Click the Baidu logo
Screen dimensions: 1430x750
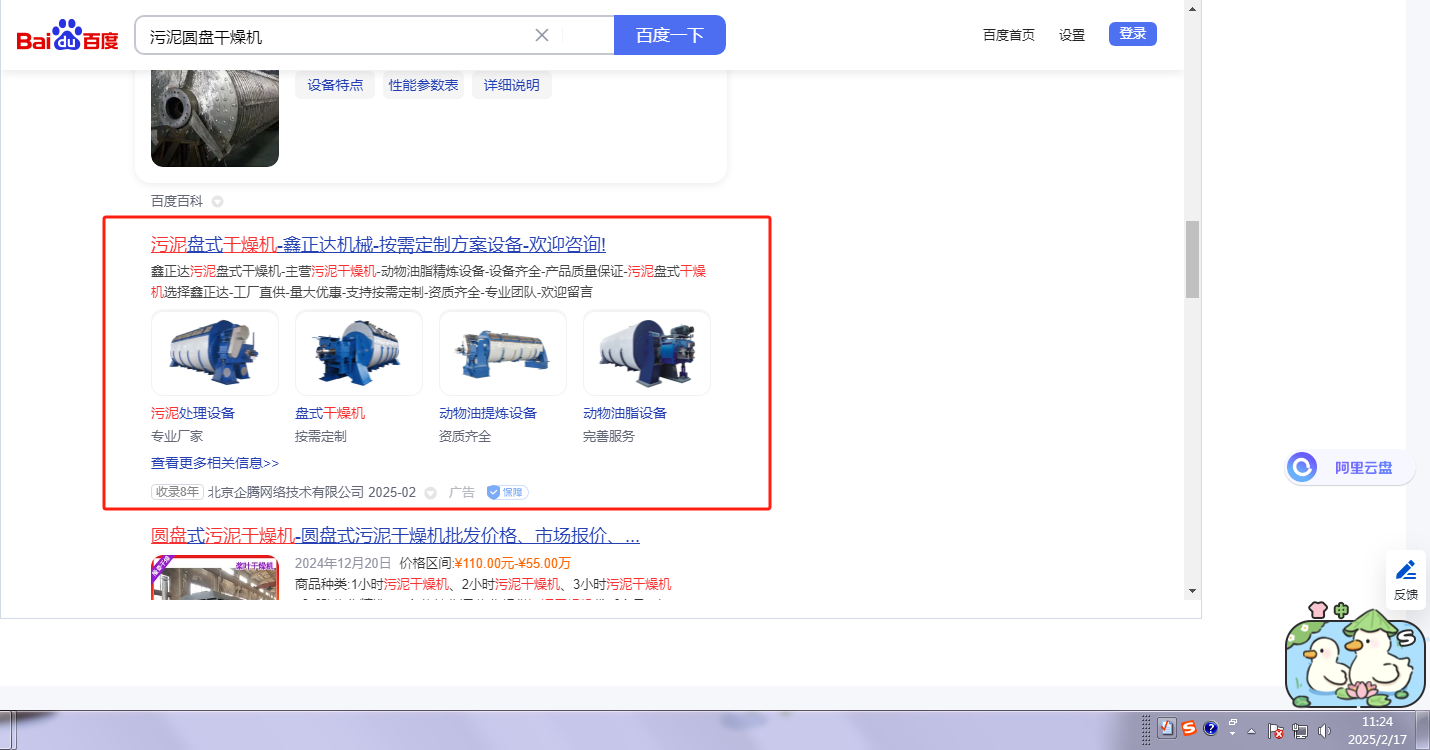(67, 36)
